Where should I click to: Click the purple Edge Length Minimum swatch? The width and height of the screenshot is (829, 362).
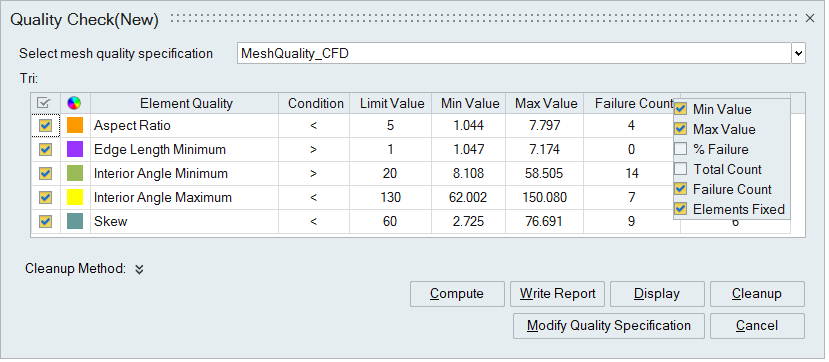(x=75, y=150)
